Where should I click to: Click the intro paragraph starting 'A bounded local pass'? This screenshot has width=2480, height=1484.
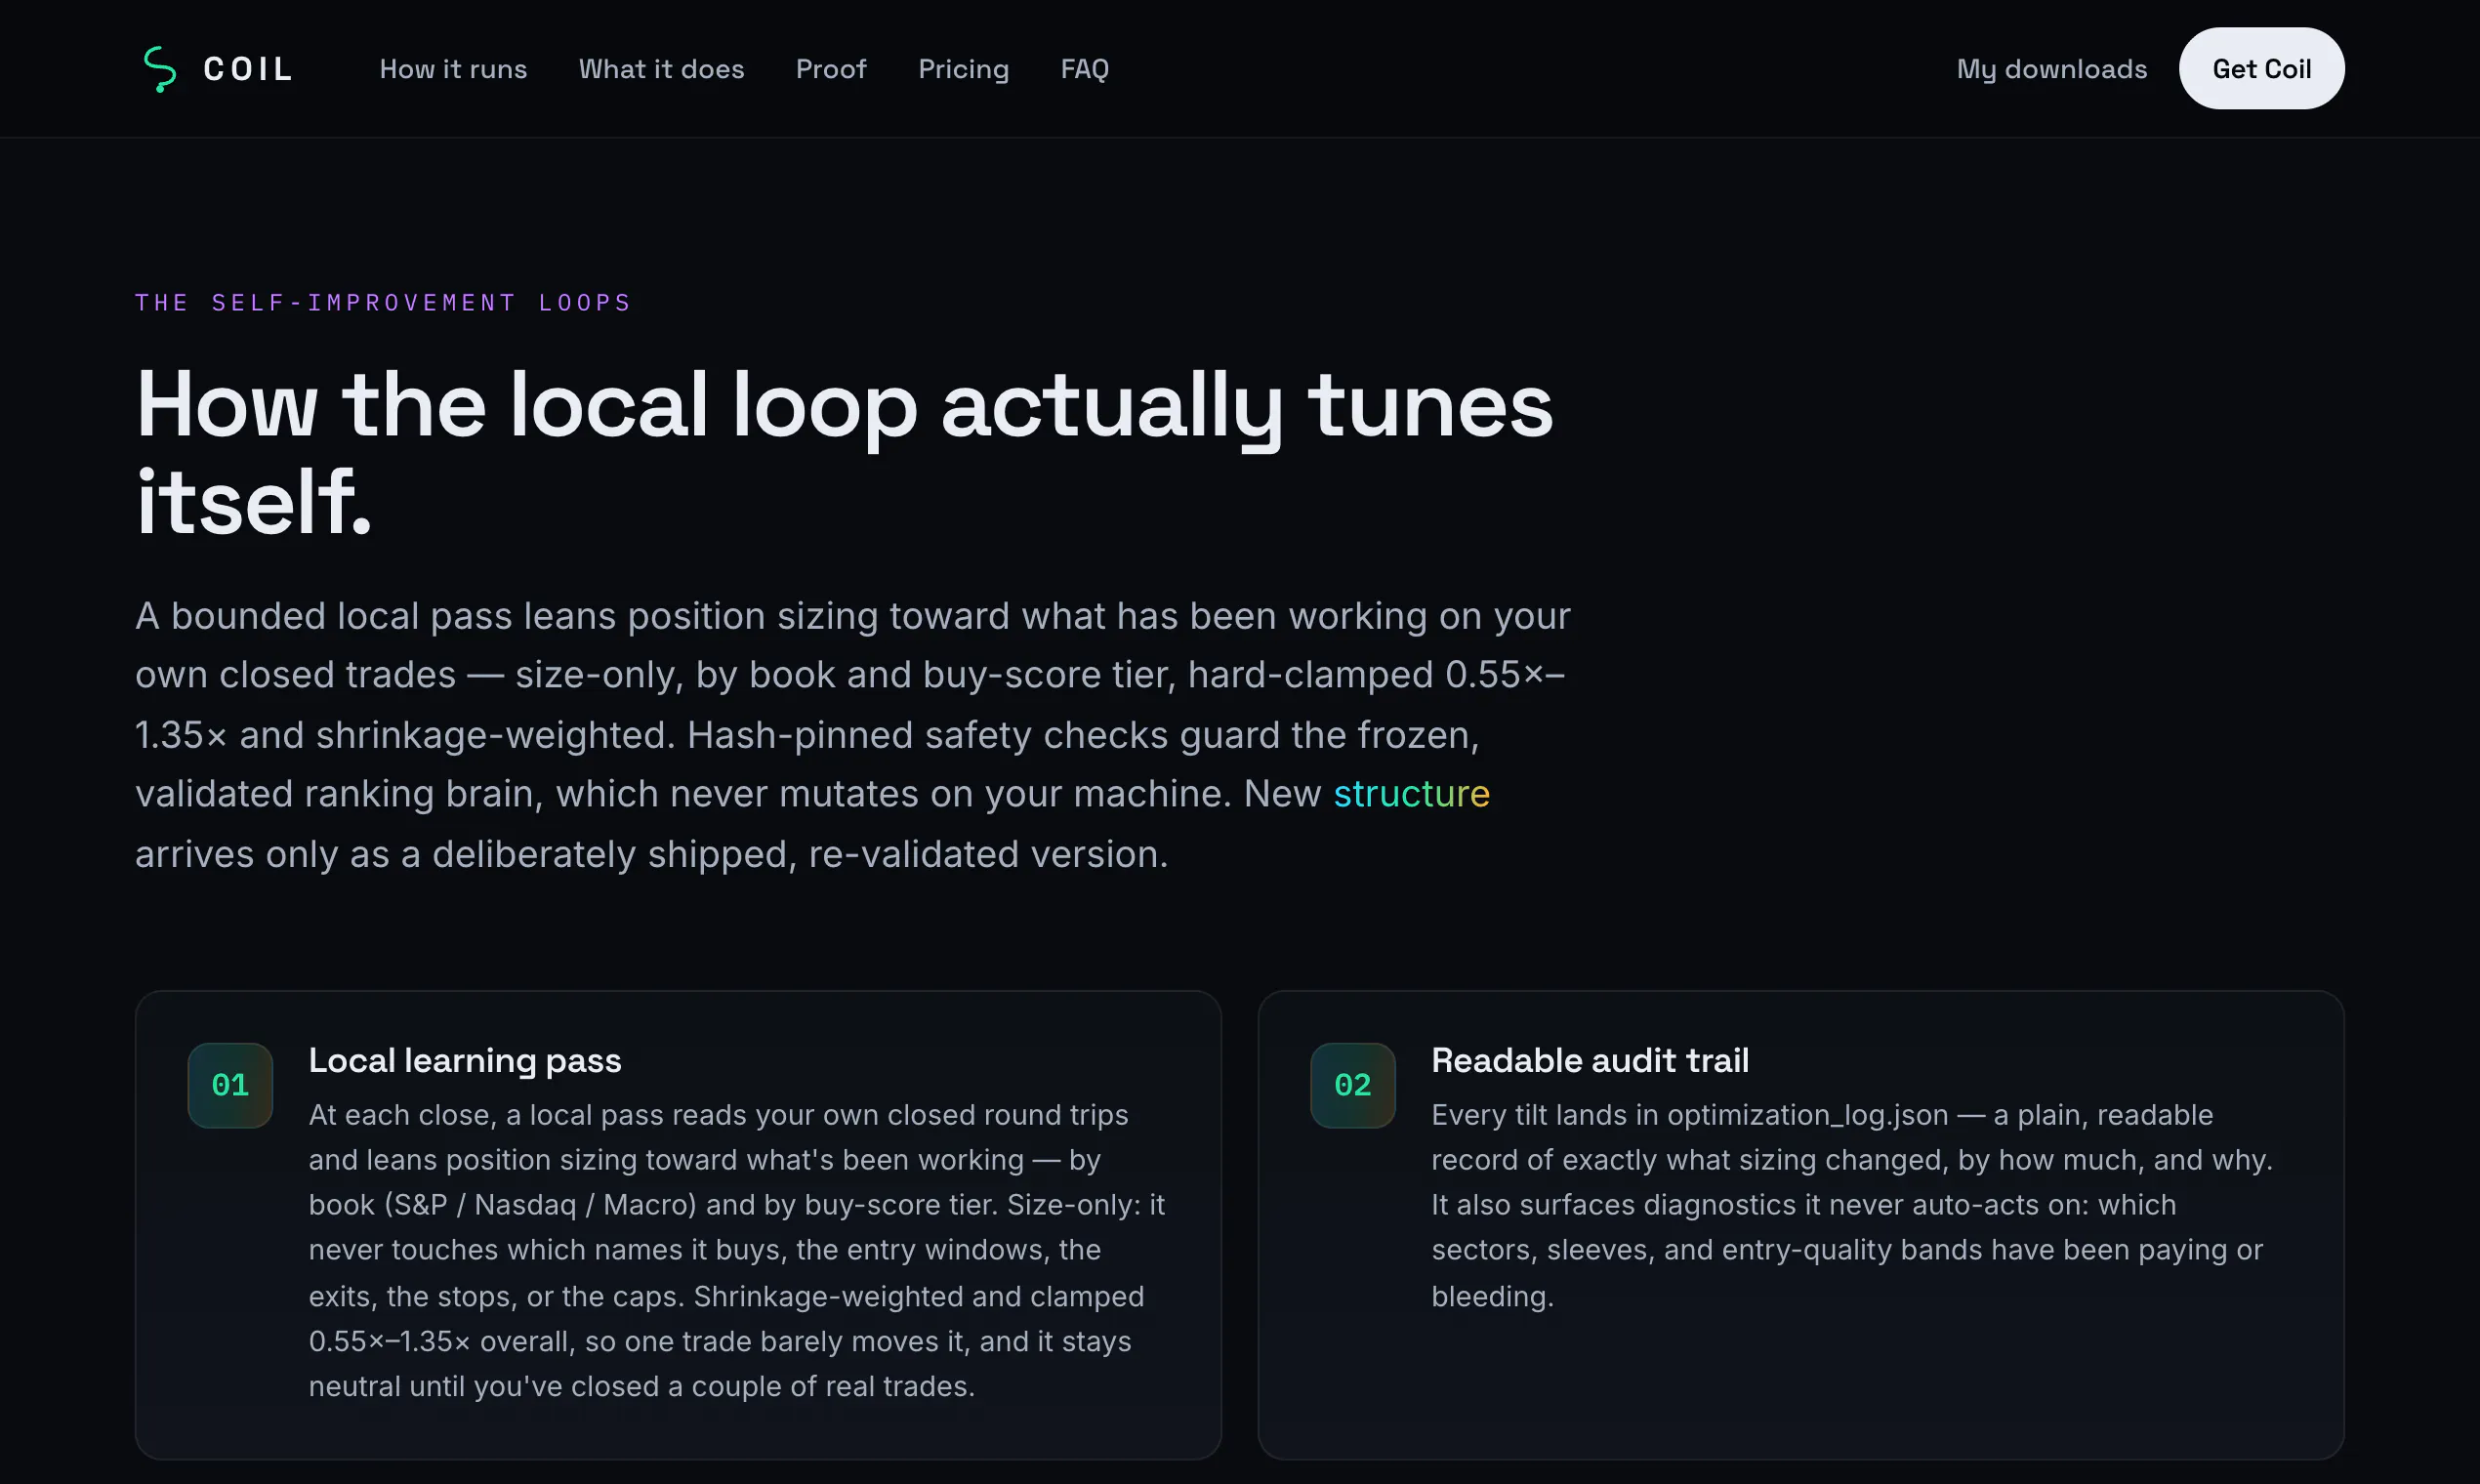point(853,735)
